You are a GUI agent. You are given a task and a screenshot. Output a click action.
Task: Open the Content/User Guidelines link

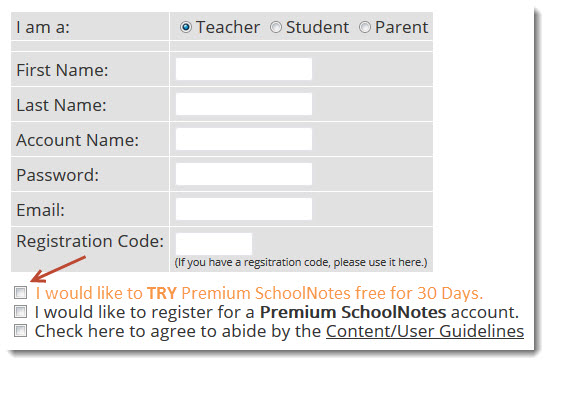tap(425, 331)
